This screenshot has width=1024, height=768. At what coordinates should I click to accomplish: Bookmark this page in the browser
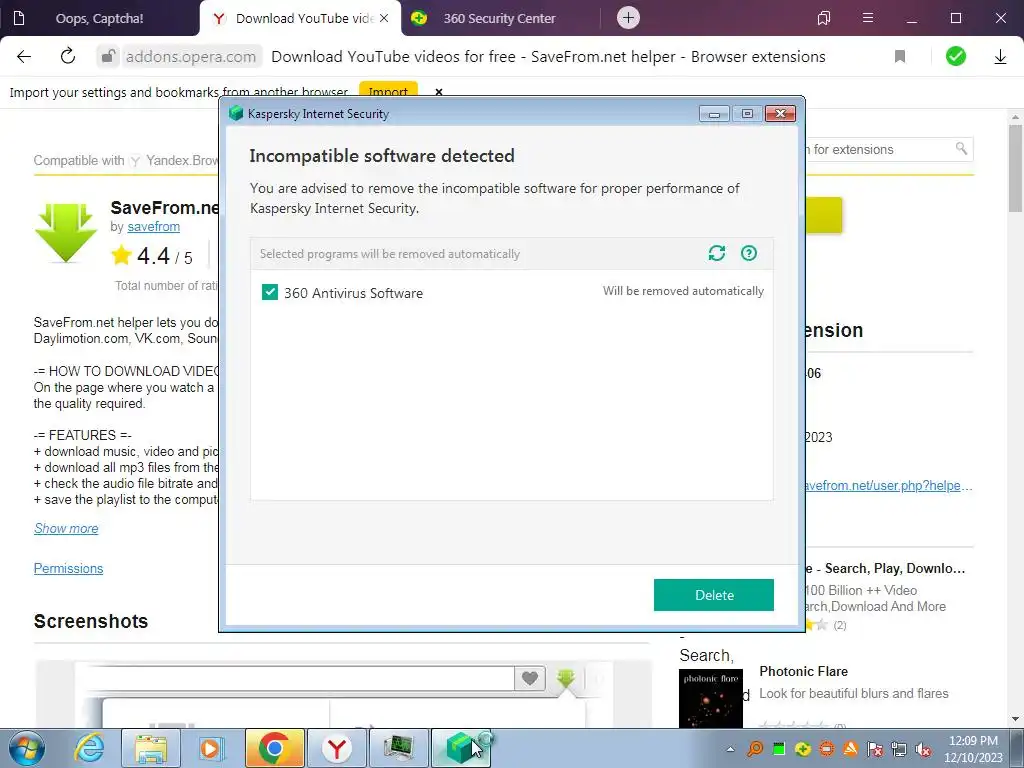(900, 57)
